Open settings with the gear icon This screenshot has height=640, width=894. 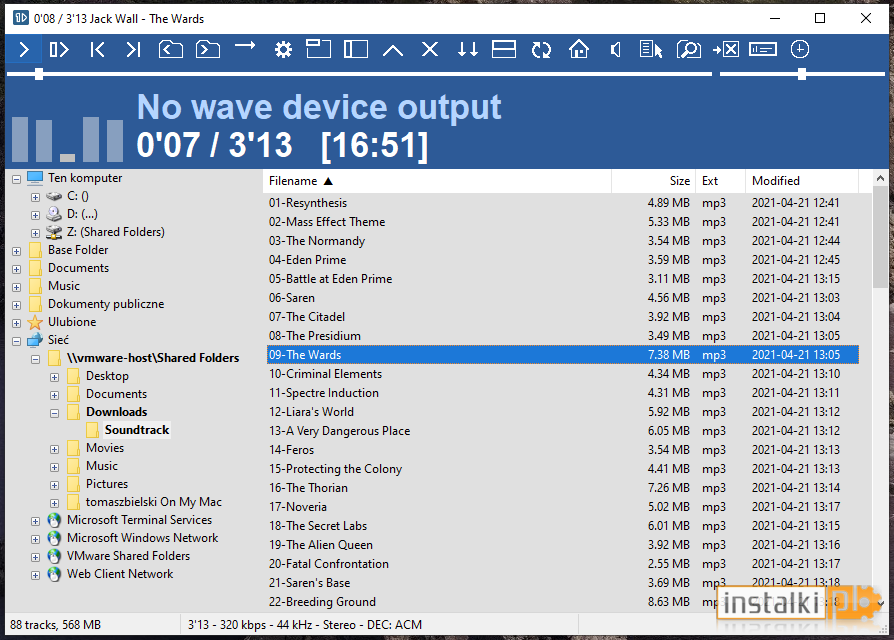pyautogui.click(x=283, y=50)
